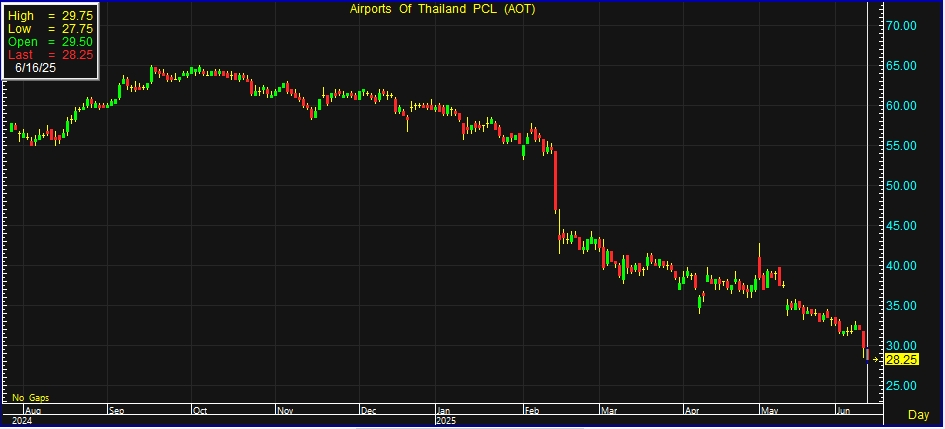Screen dimensions: 945x429
Task: Click the Sep month label on time axis
Action: [116, 411]
